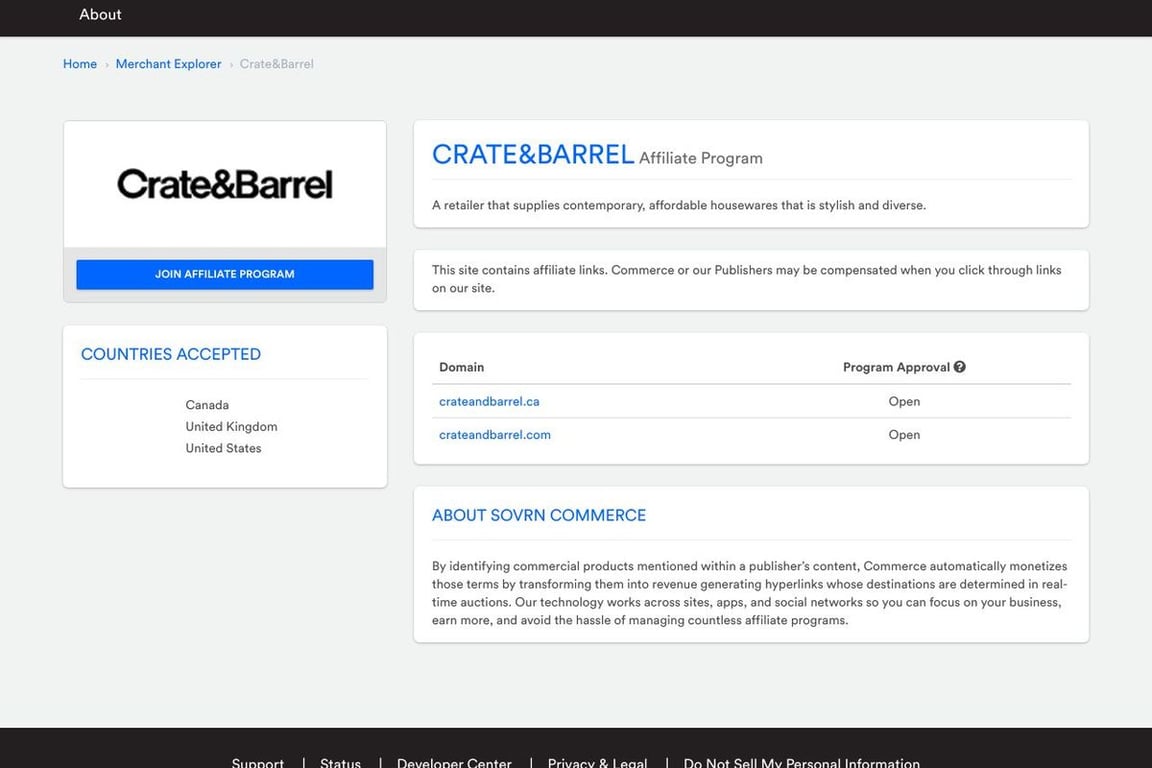This screenshot has height=768, width=1152.
Task: Open the Privacy & Legal footer link
Action: [x=597, y=762]
